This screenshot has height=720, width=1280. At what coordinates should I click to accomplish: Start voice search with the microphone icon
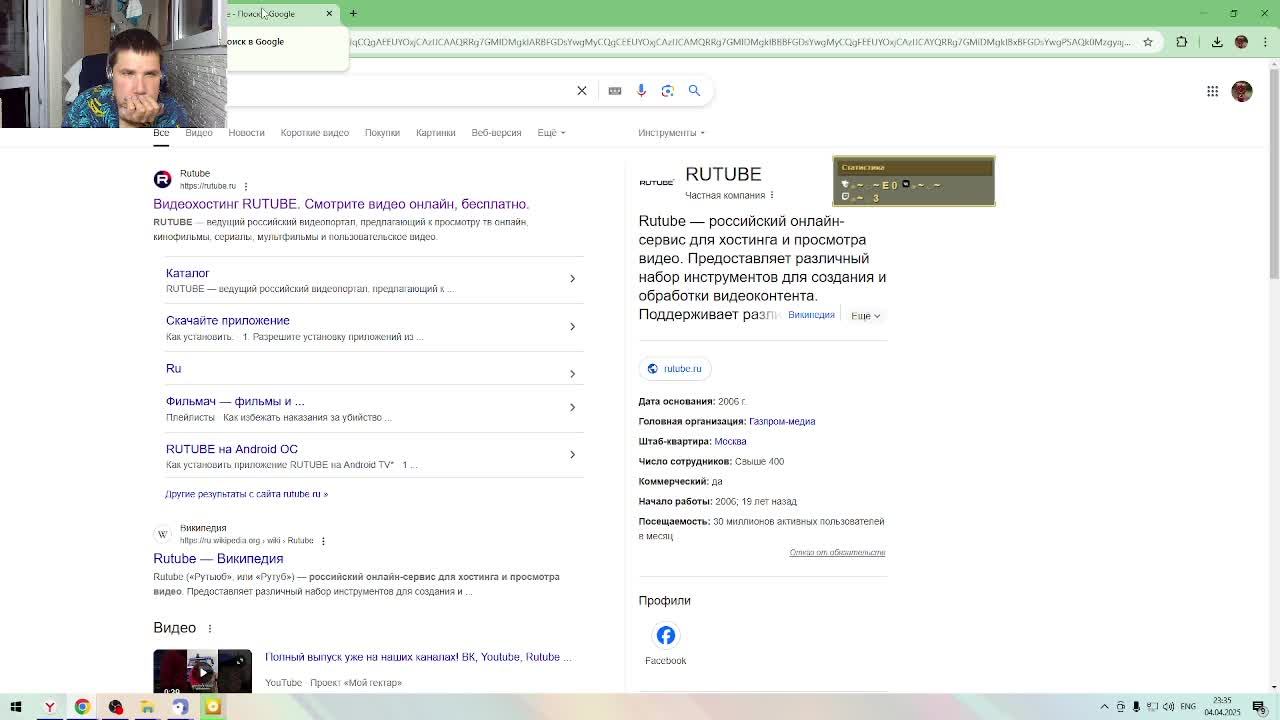pos(641,91)
